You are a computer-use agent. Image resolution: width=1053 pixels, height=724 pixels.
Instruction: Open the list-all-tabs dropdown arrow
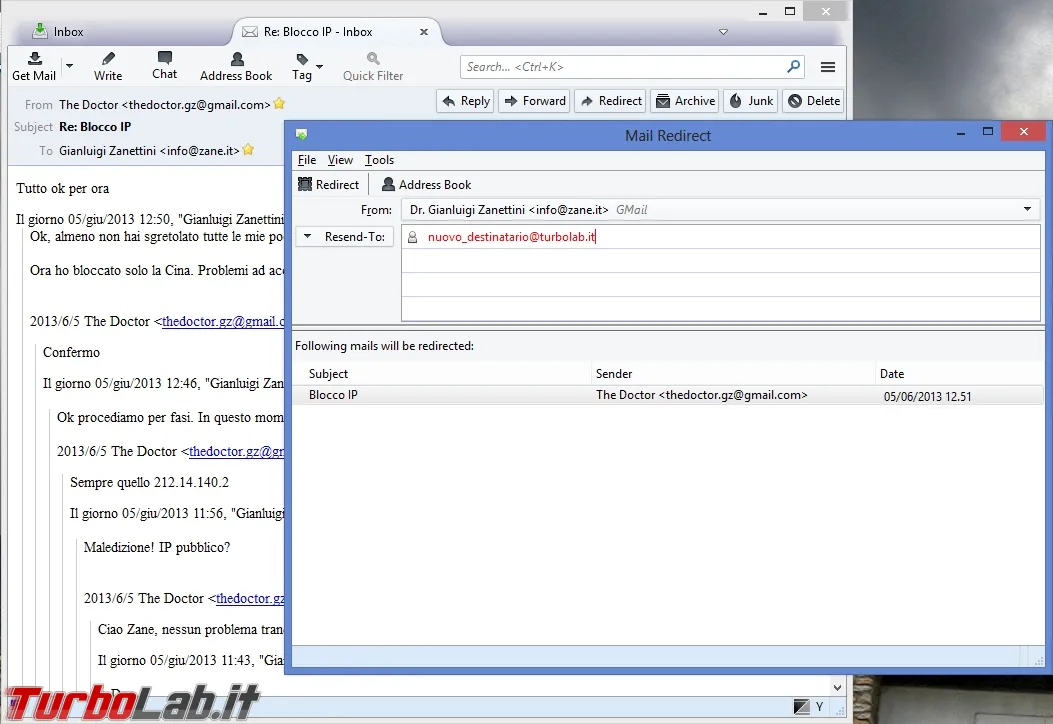tap(723, 32)
